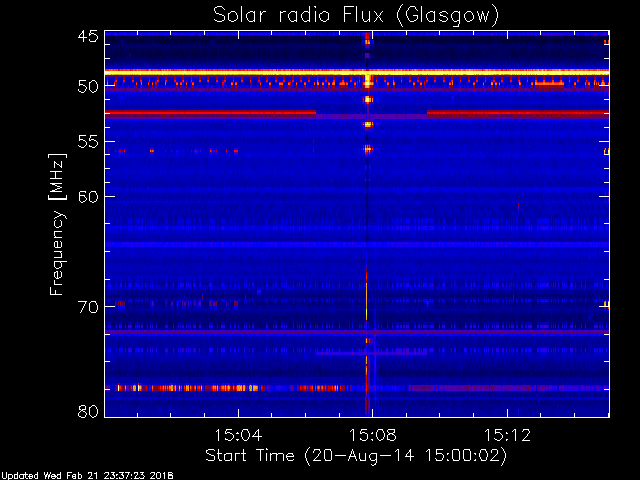
Task: Click the 'Start Time (20-Aug-14 15:00:02)' label
Action: pyautogui.click(x=356, y=456)
